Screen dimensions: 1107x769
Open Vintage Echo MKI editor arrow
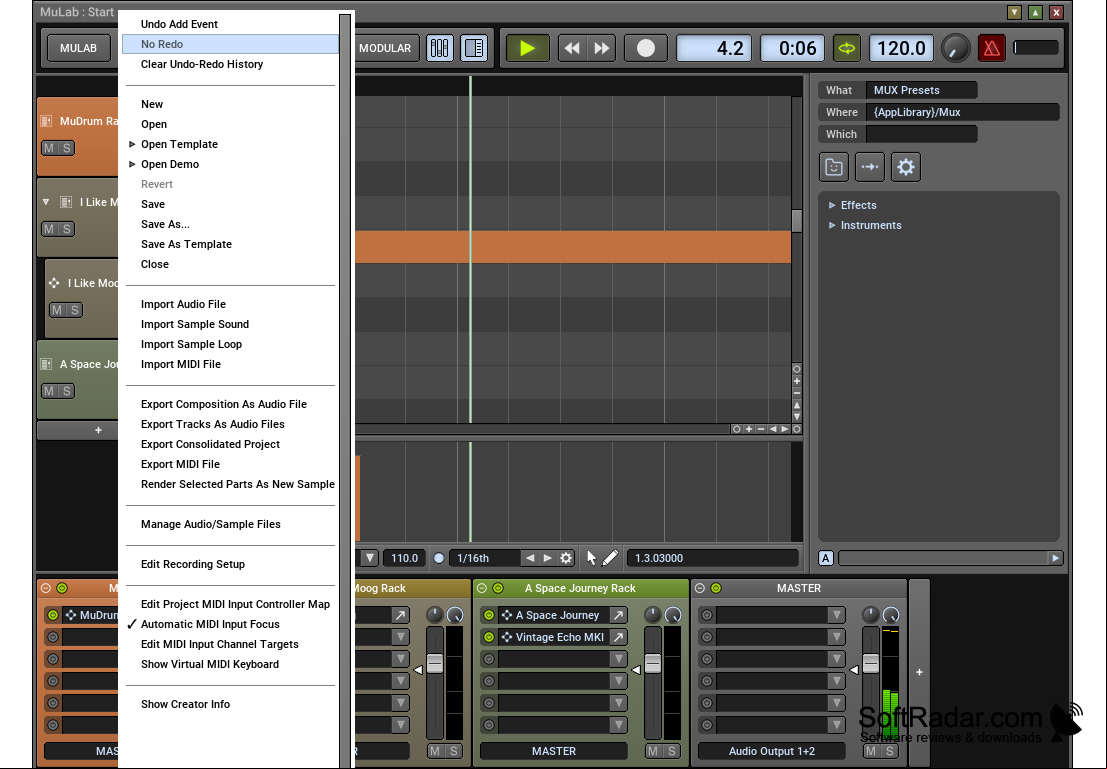618,638
